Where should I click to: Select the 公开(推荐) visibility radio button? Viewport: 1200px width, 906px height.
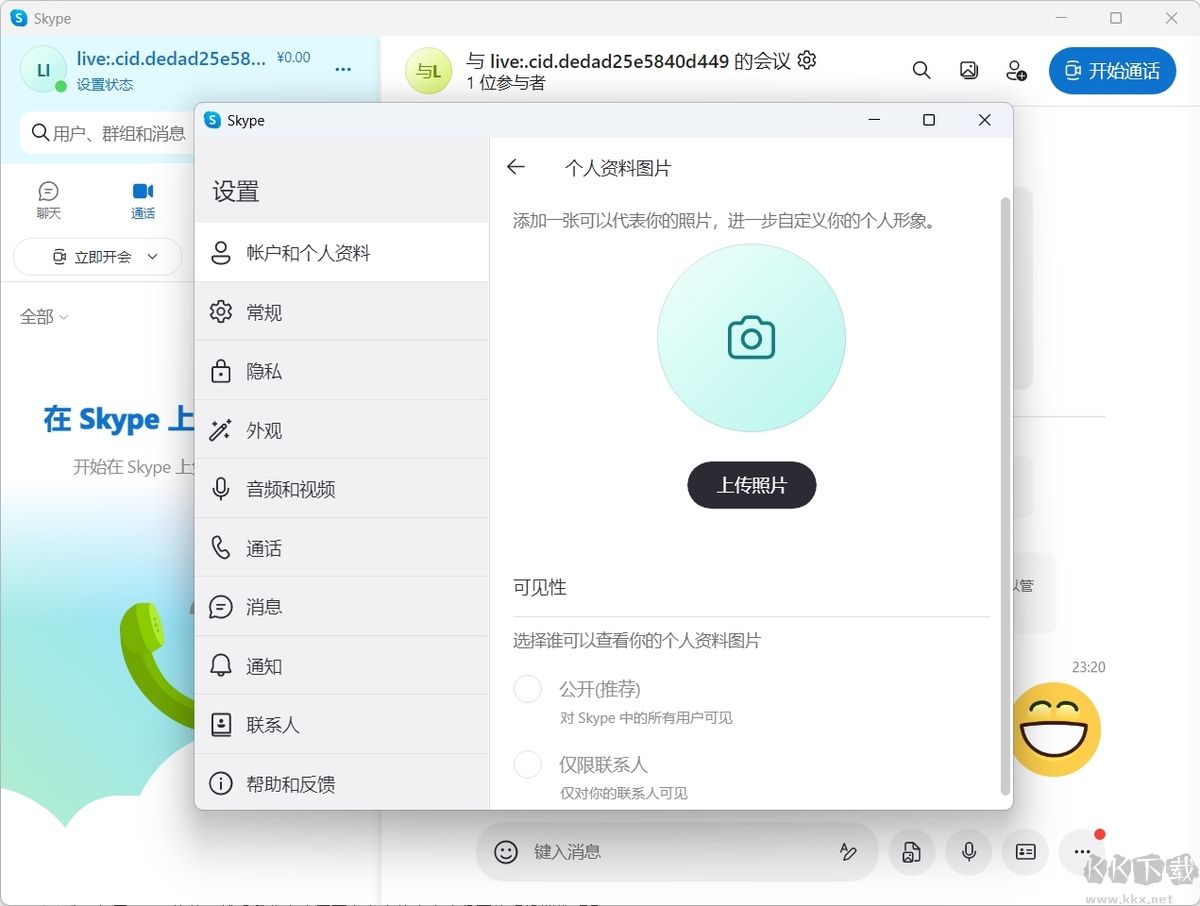pyautogui.click(x=527, y=688)
